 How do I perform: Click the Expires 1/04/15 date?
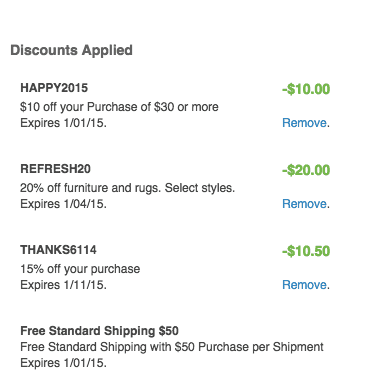(63, 204)
